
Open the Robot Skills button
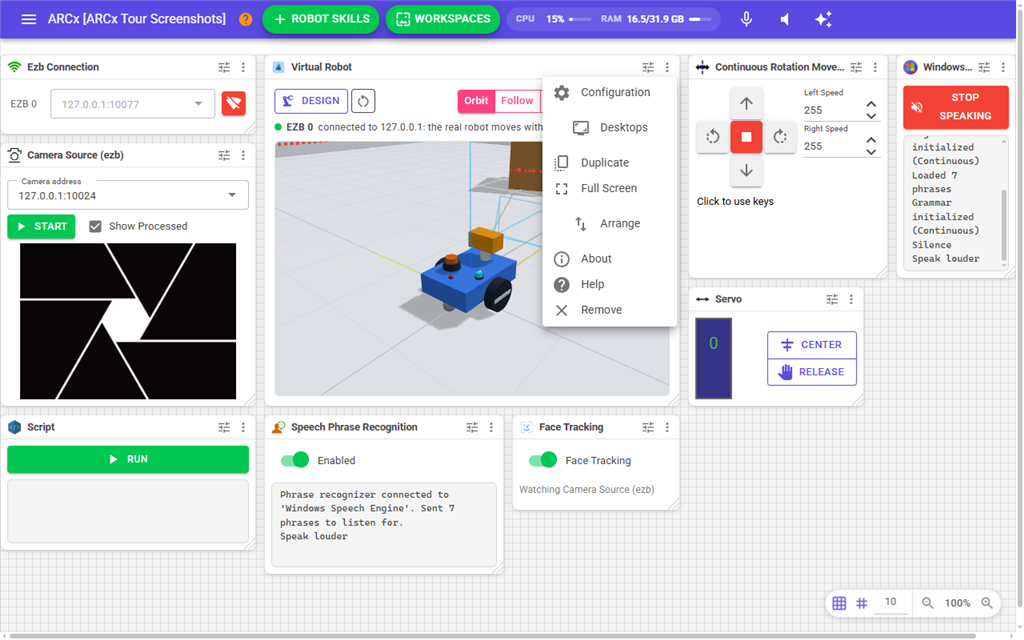coord(321,19)
